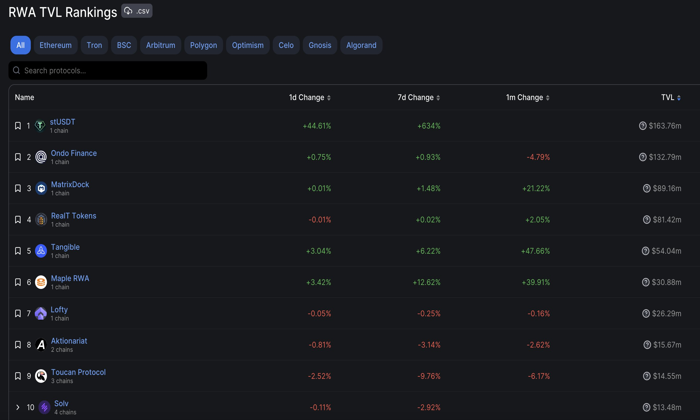Image resolution: width=700 pixels, height=420 pixels.
Task: Click the search magnifier icon
Action: tap(17, 71)
